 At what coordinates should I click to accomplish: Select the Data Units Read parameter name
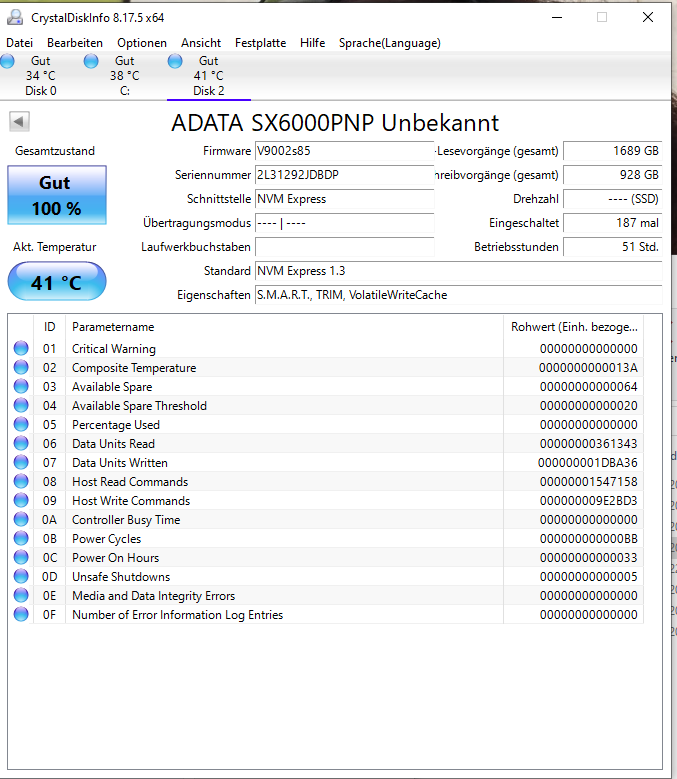(x=113, y=444)
